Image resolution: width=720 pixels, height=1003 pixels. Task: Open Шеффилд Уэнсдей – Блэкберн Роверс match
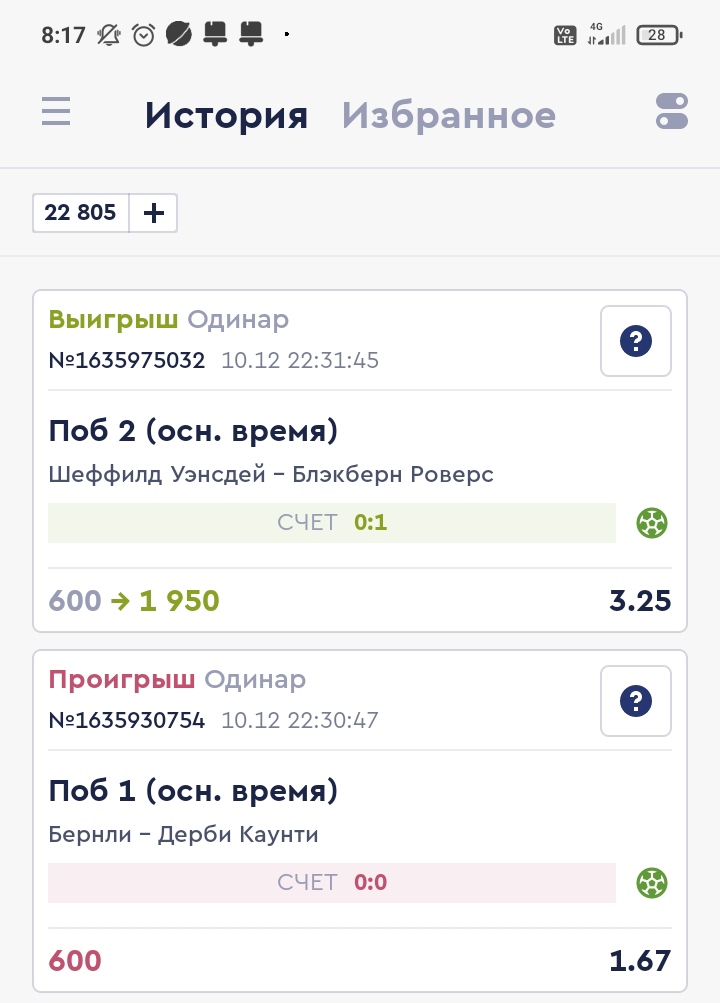pos(271,474)
